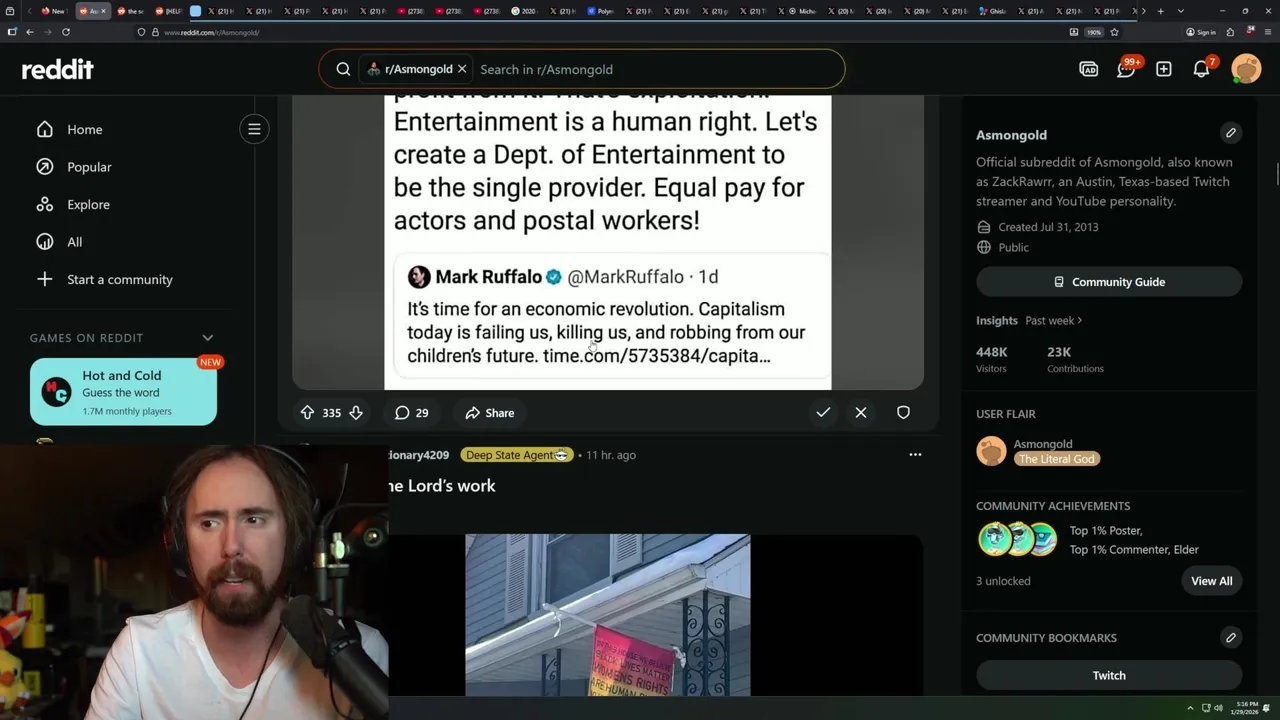This screenshot has height=720, width=1280.
Task: Open the house flag post image
Action: click(x=608, y=614)
